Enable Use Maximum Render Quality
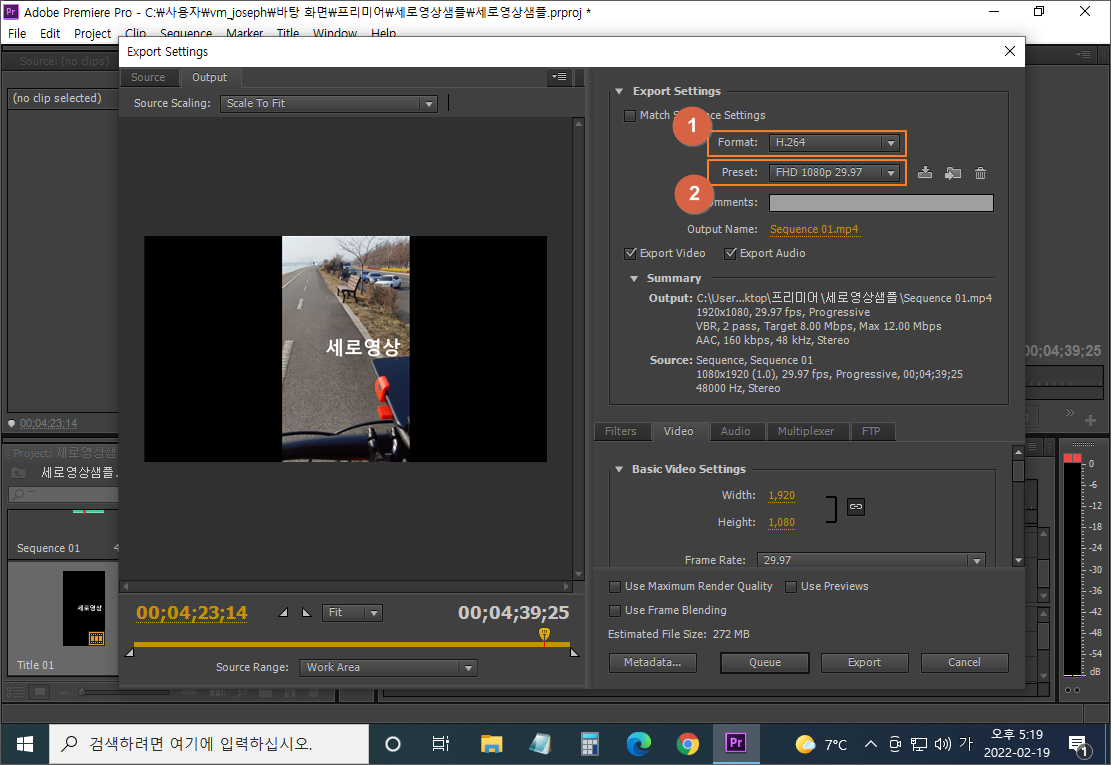Screen dimensions: 1111x765 615,586
